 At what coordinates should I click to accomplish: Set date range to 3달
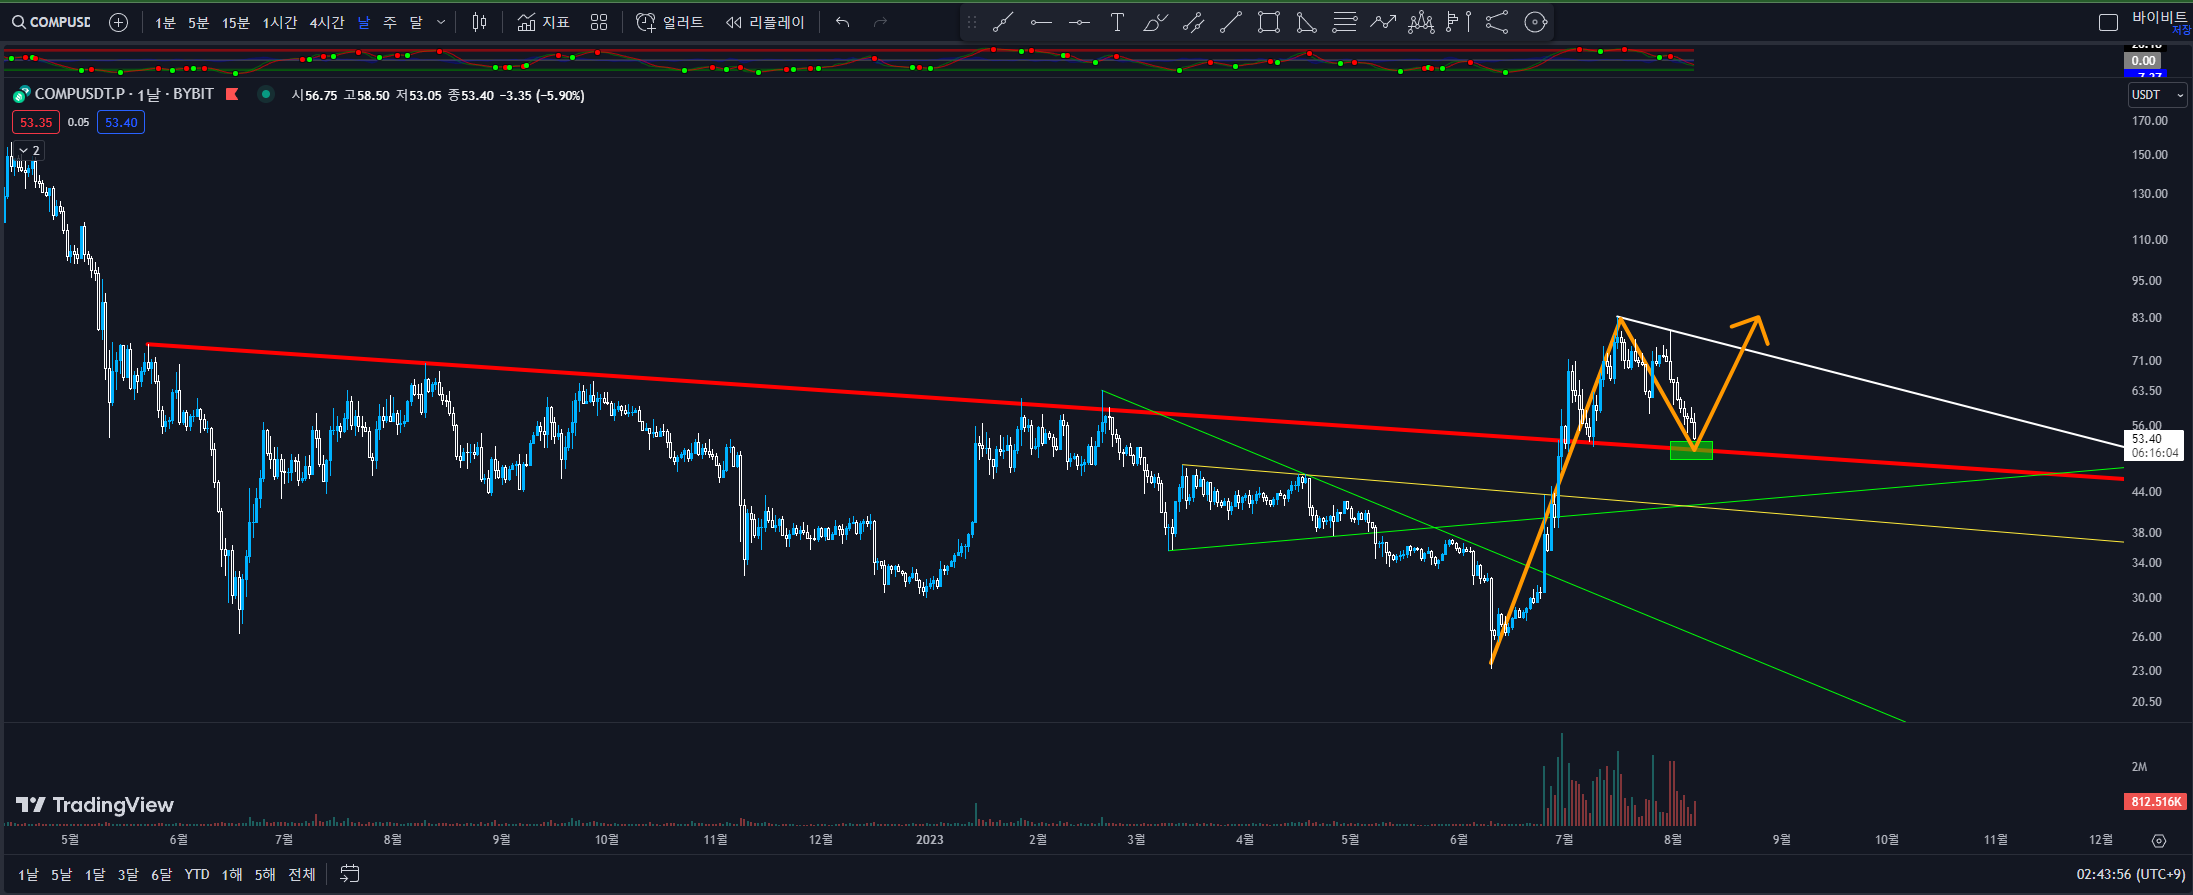[x=127, y=874]
